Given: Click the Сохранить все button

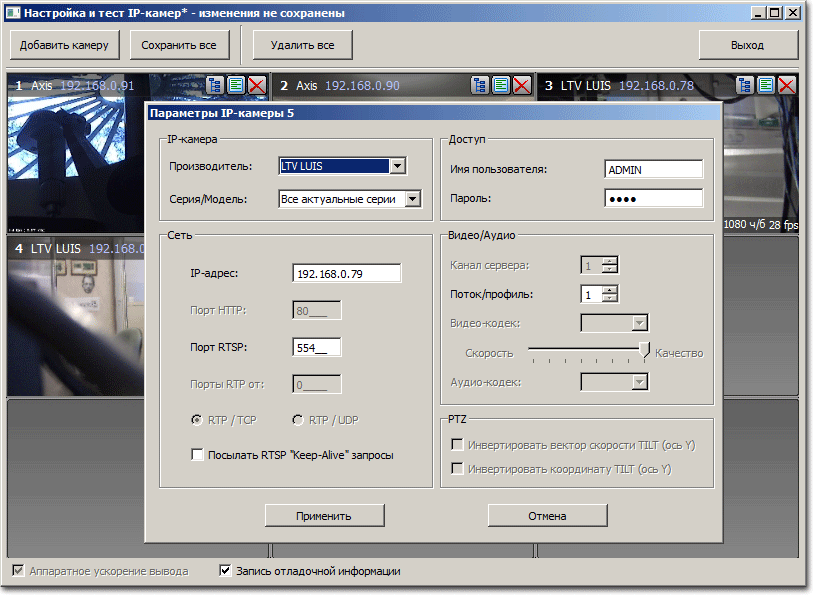Looking at the screenshot, I should click(x=179, y=45).
